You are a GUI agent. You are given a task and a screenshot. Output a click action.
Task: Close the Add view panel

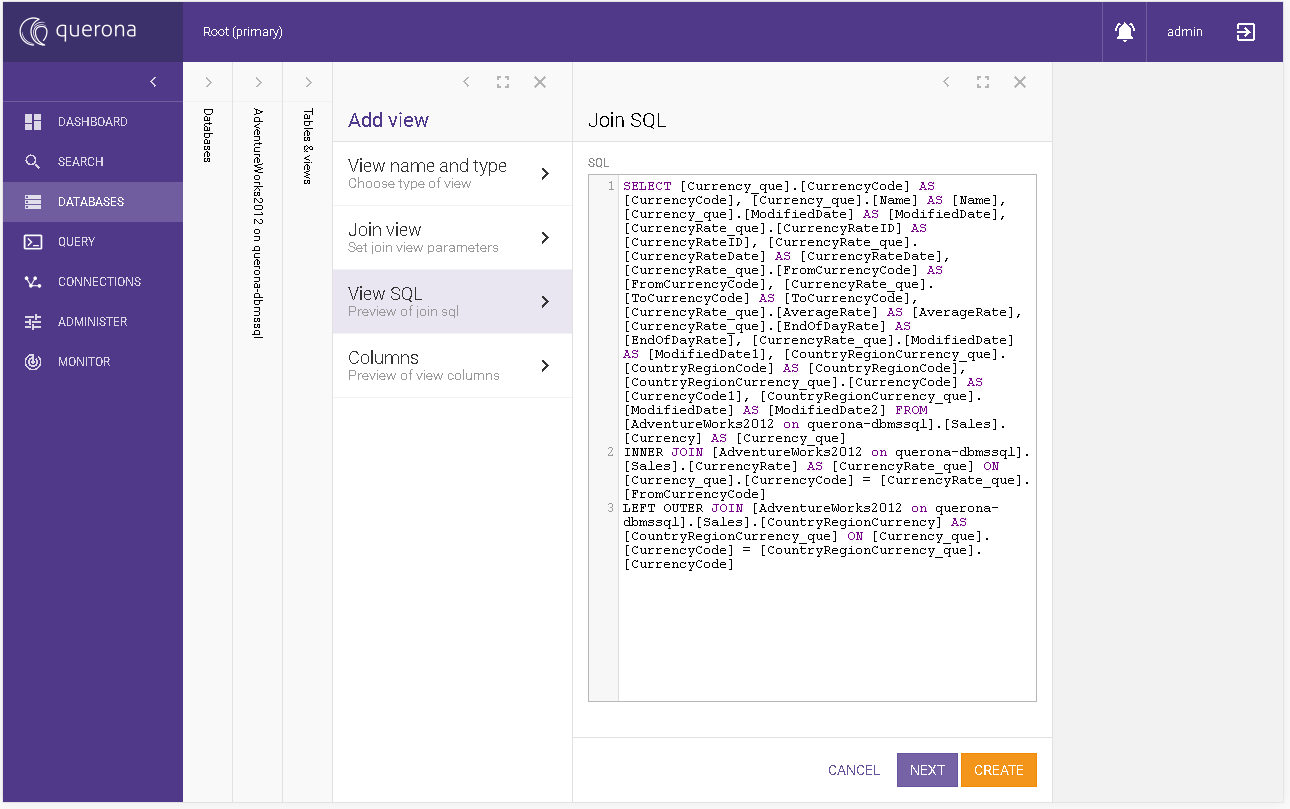click(540, 82)
